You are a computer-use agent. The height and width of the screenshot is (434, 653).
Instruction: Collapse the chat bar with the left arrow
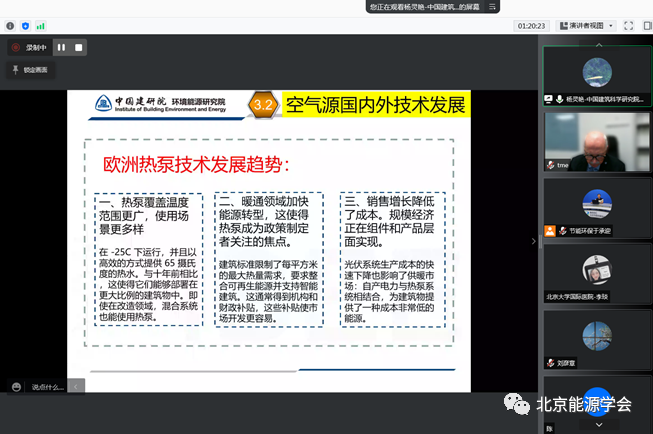(x=76, y=387)
